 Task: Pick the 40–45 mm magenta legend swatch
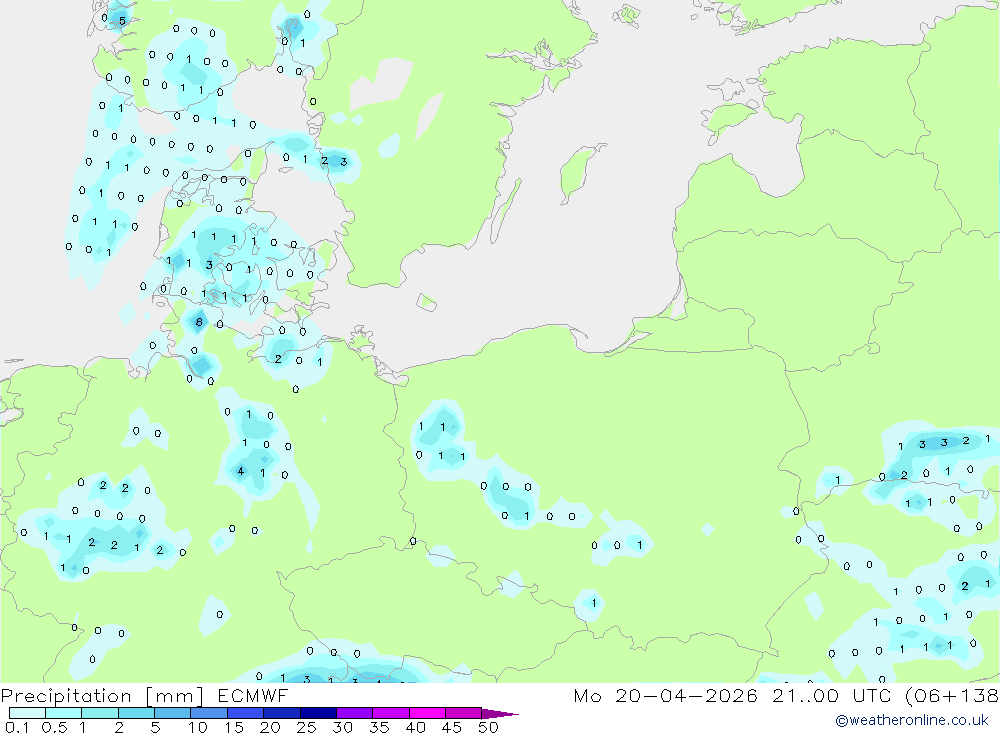[427, 713]
